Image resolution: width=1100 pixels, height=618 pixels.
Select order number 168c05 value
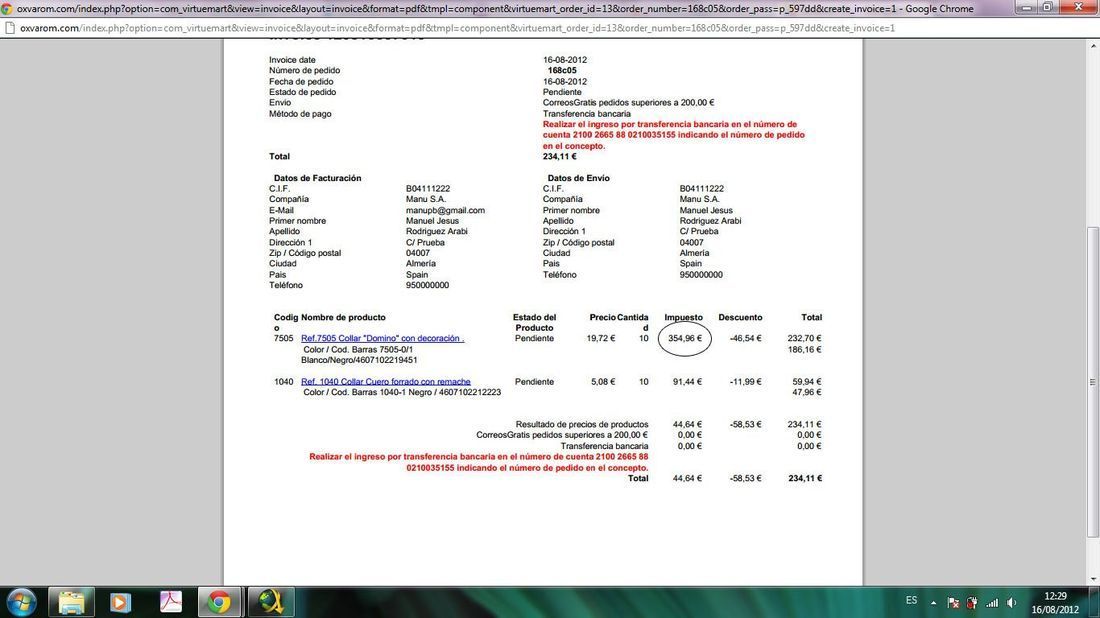tap(562, 71)
